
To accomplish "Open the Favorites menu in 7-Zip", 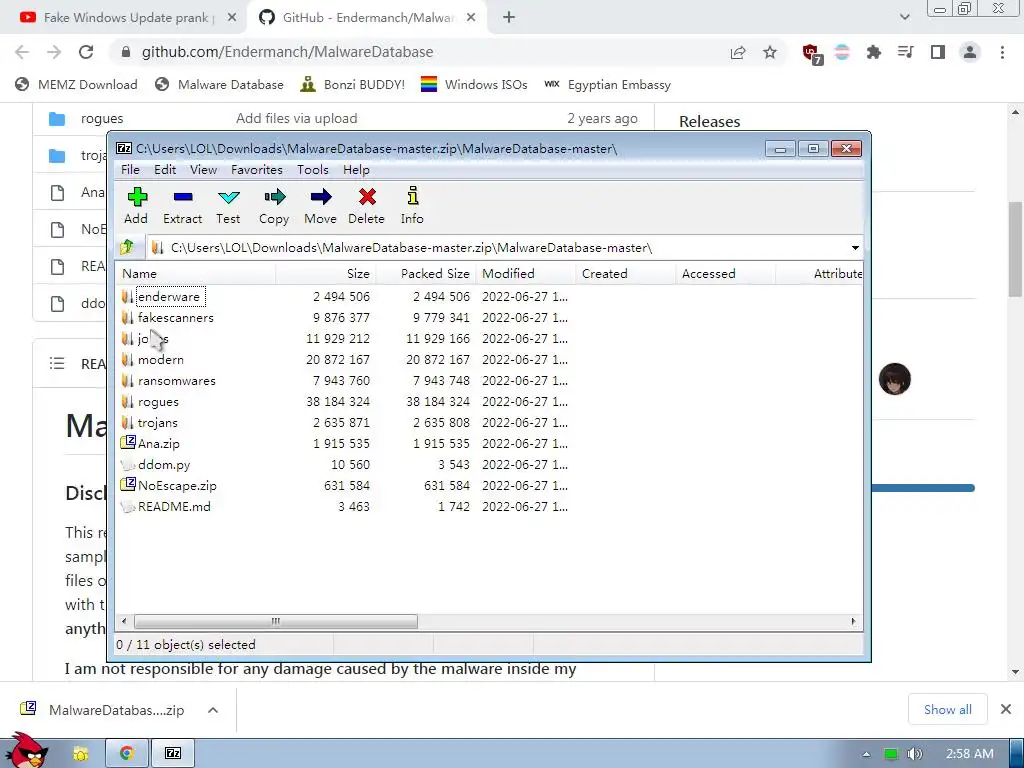I will pos(257,170).
